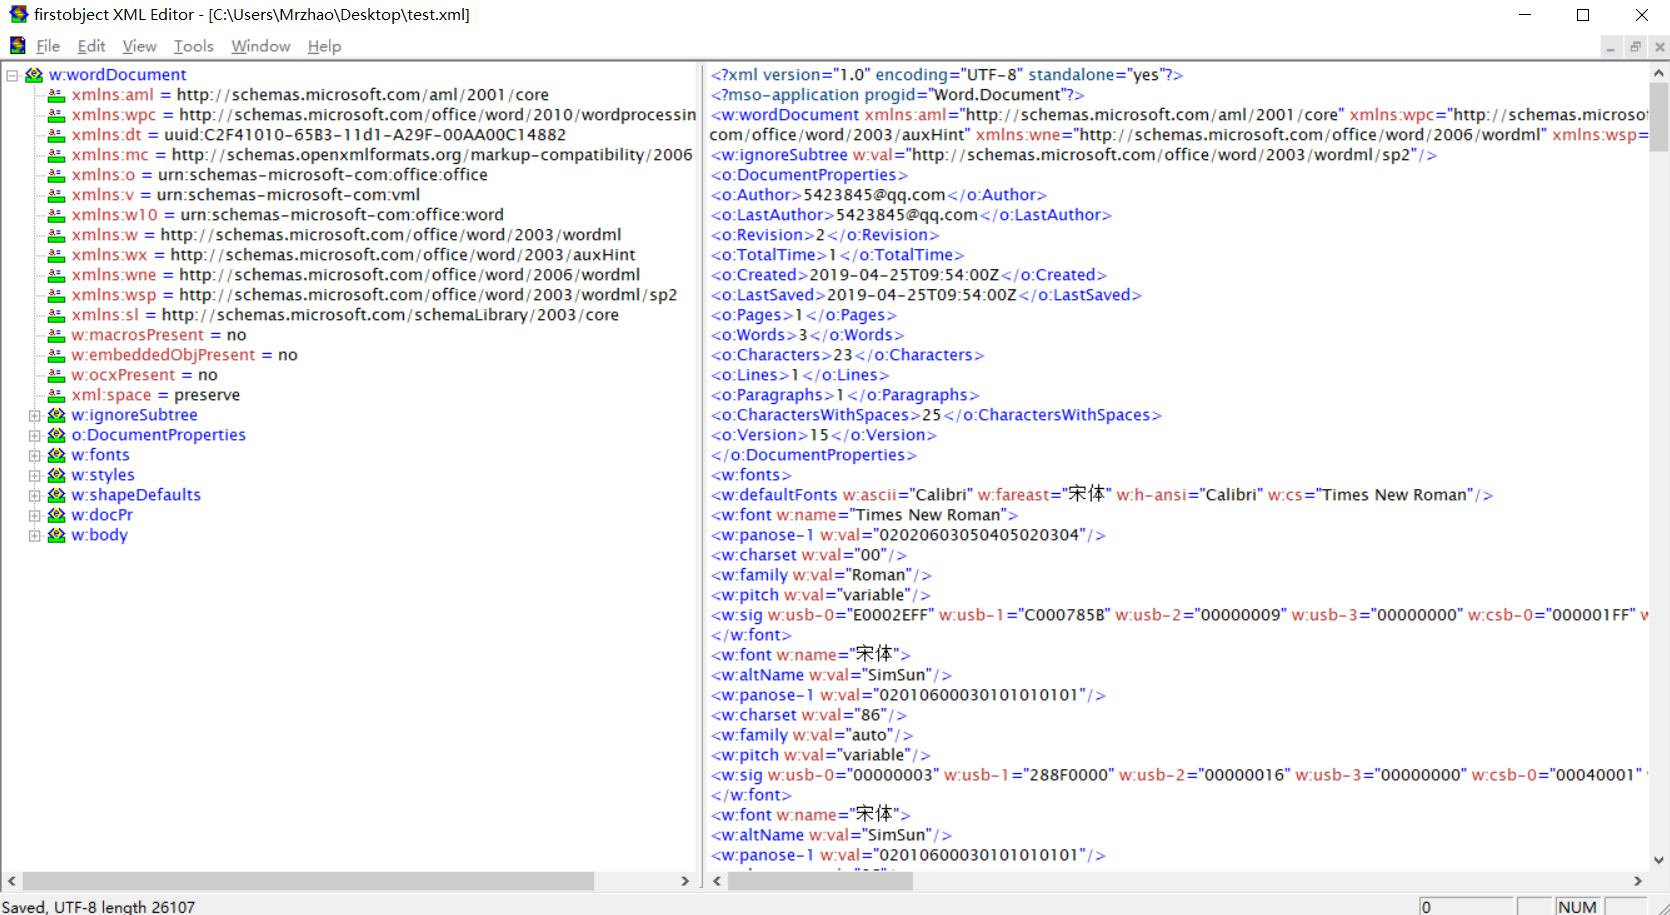This screenshot has height=915, width=1670.
Task: Open the Tools menu
Action: [193, 46]
